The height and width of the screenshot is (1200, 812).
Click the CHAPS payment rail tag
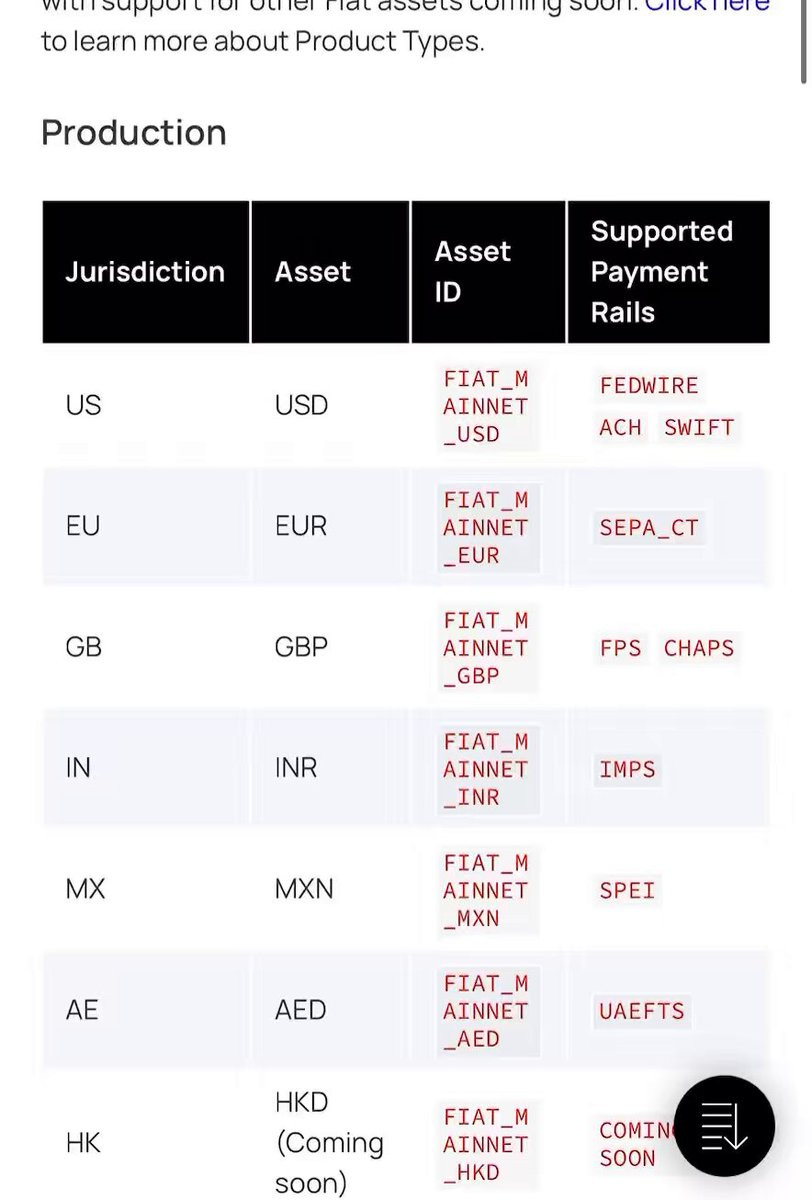point(699,649)
